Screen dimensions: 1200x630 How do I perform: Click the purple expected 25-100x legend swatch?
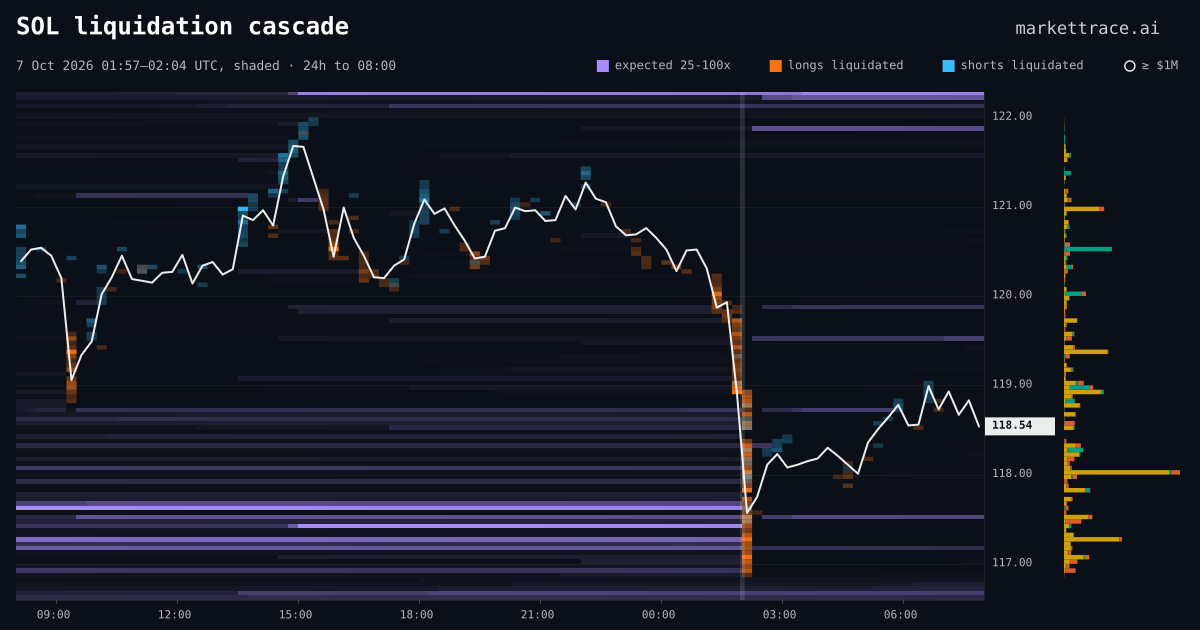click(603, 66)
